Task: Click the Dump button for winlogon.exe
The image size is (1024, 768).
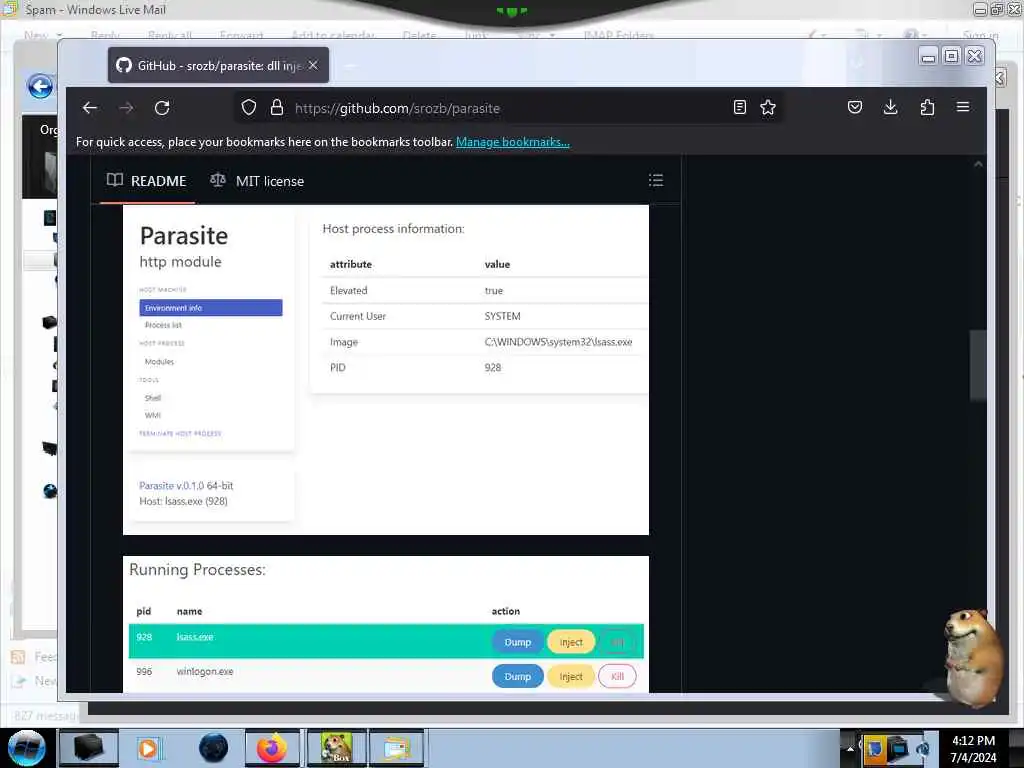Action: pyautogui.click(x=518, y=677)
